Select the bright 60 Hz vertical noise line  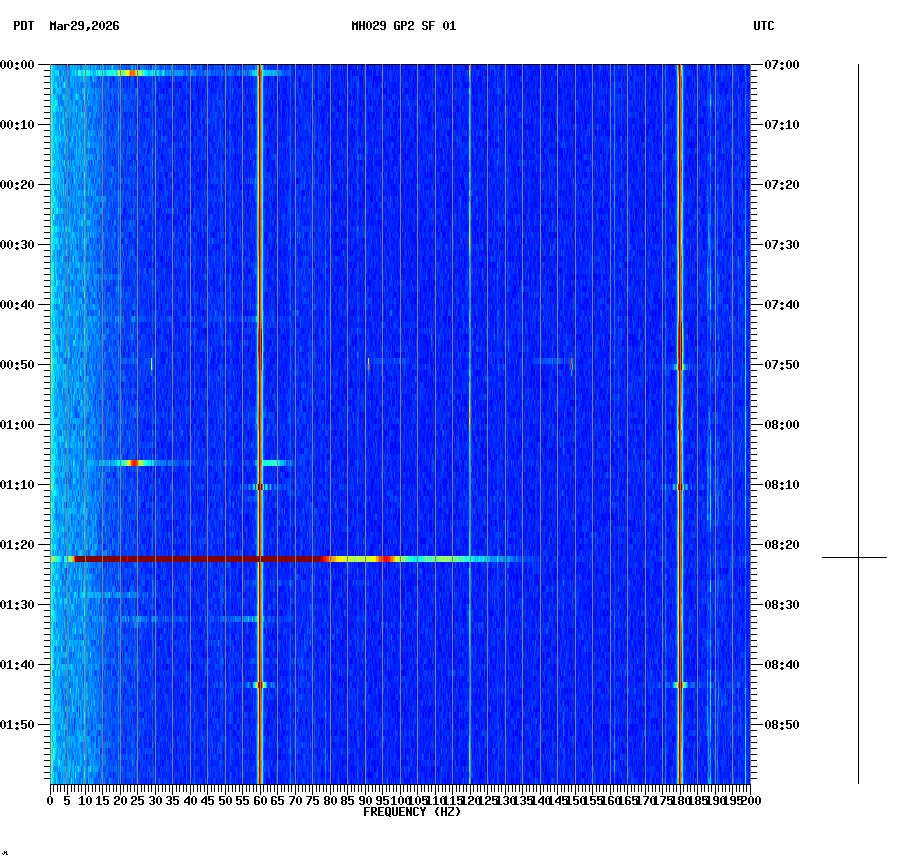(x=260, y=400)
